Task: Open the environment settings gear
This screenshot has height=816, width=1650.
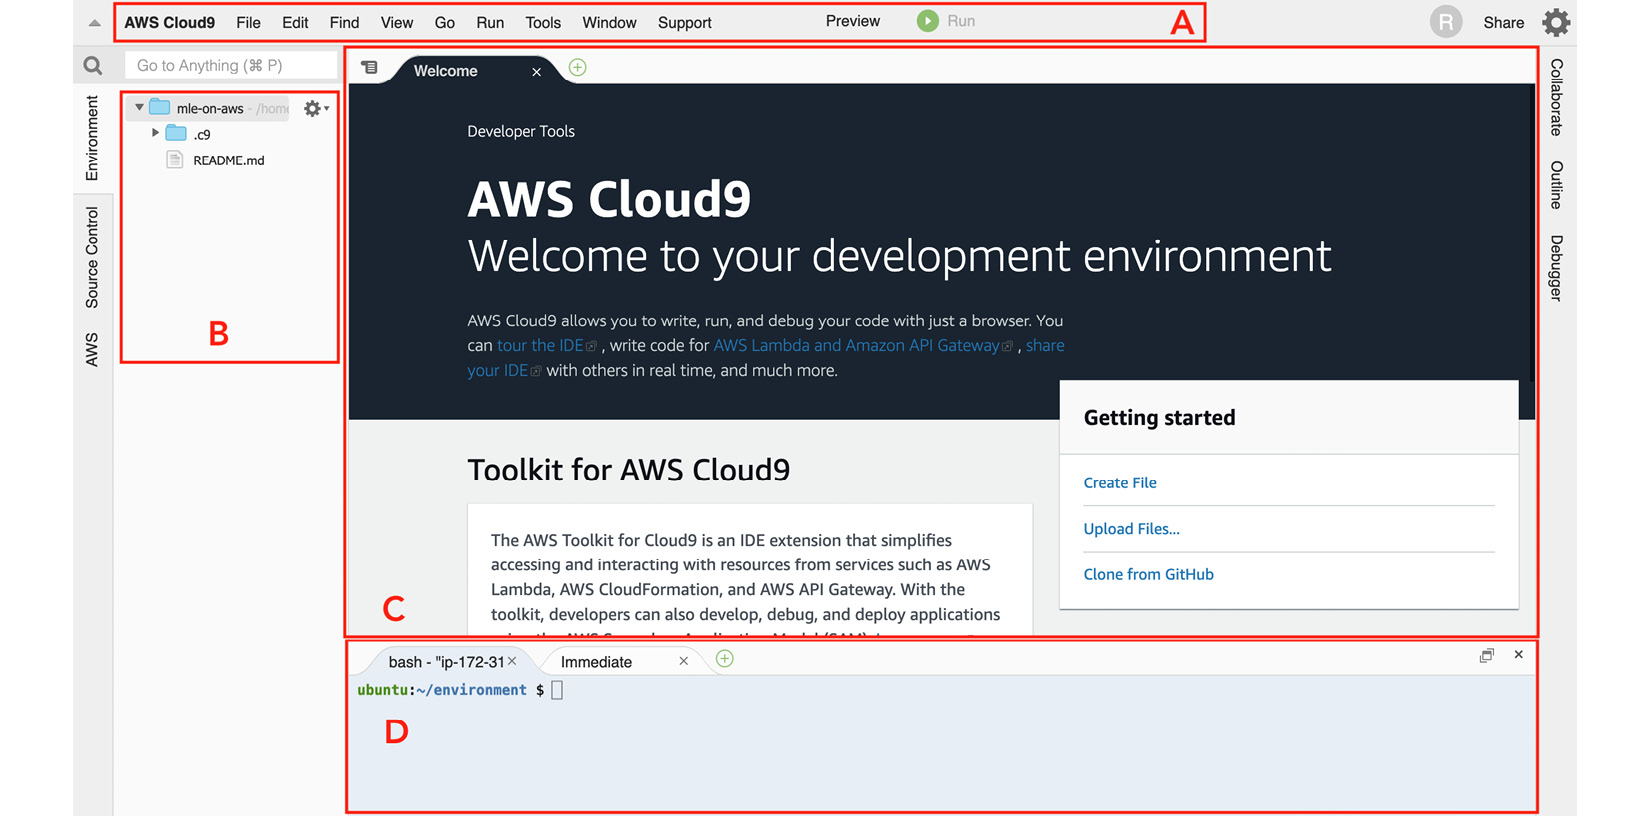Action: (x=316, y=108)
